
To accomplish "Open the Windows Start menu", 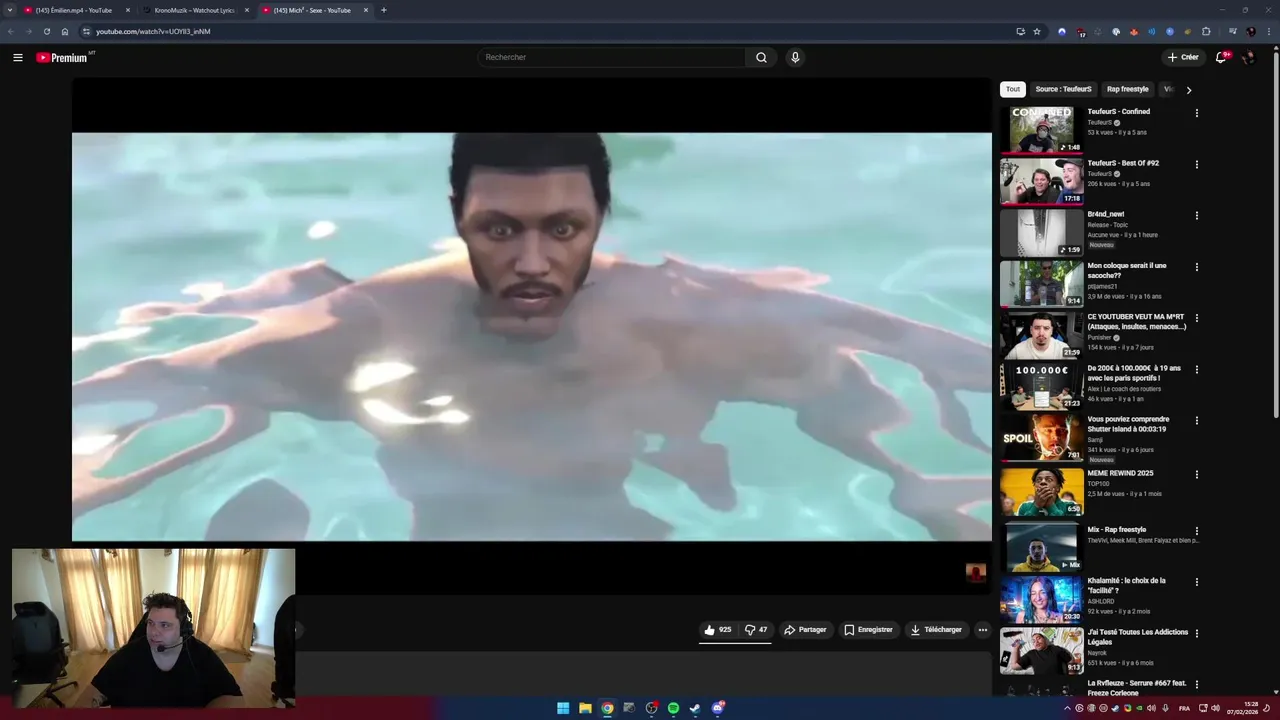I will coord(563,708).
